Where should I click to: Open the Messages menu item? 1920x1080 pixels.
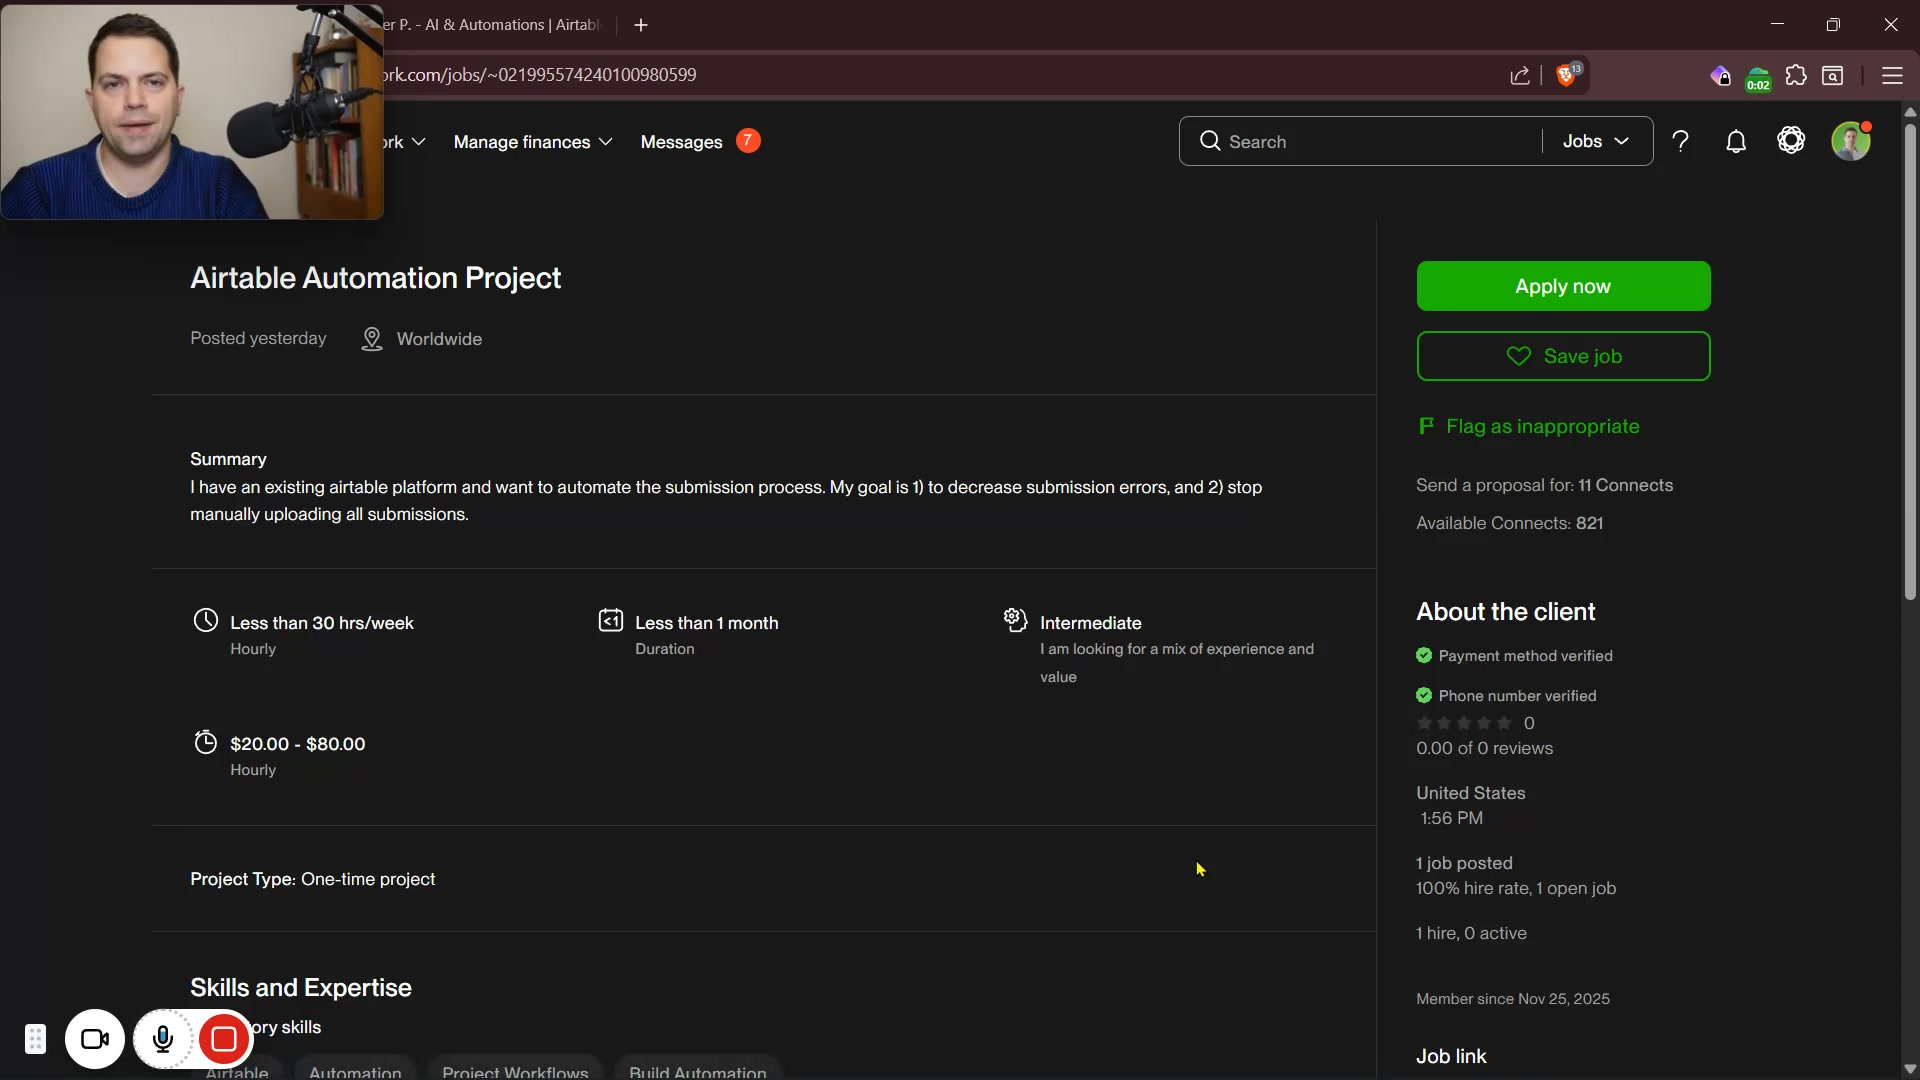point(681,142)
